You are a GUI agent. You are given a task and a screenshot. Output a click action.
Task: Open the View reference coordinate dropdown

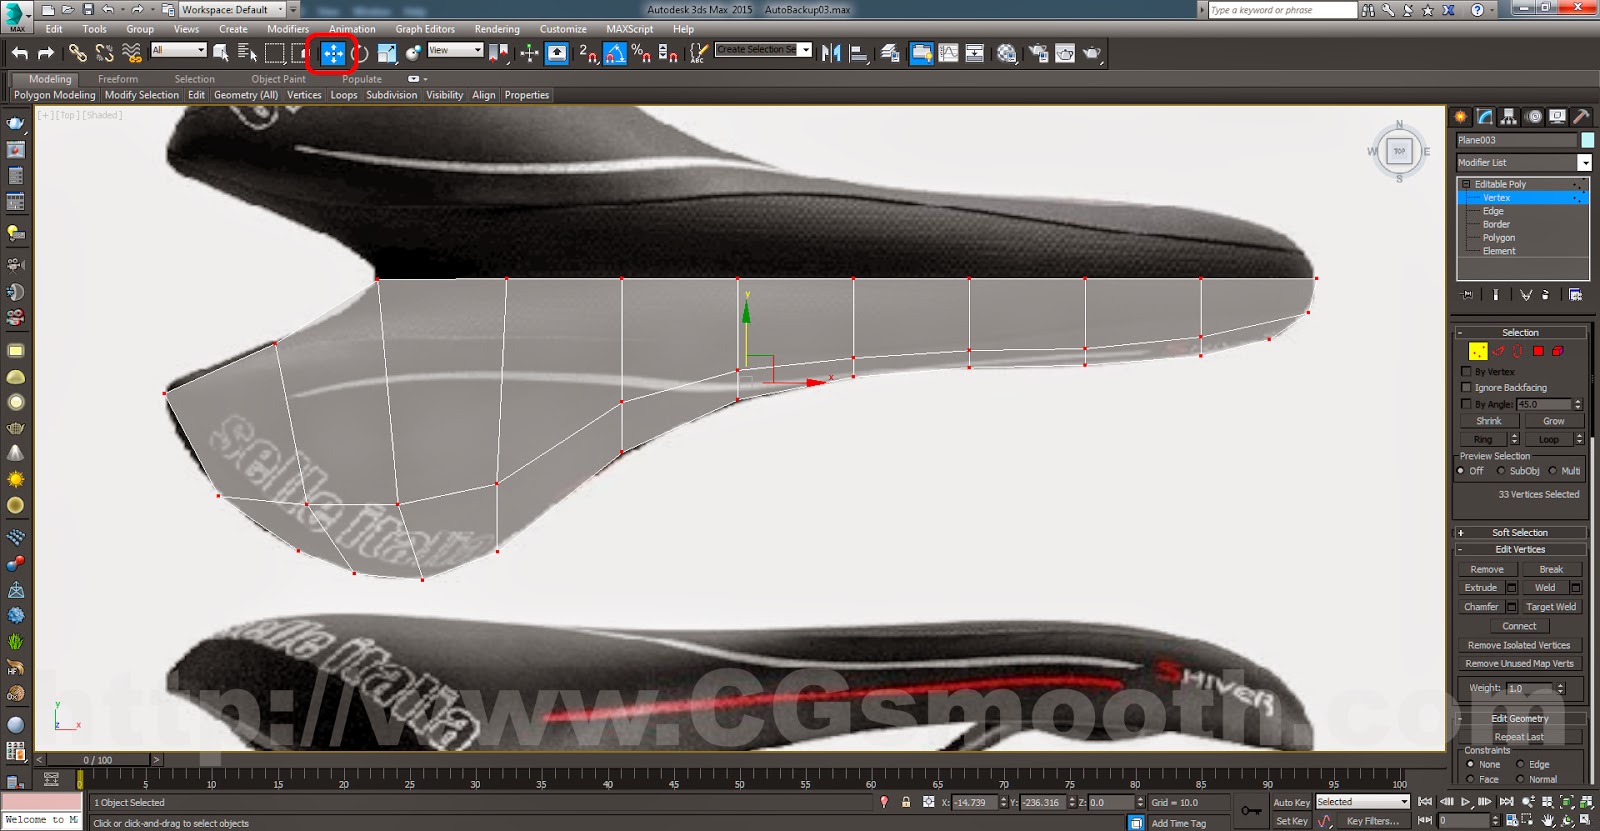(x=455, y=50)
